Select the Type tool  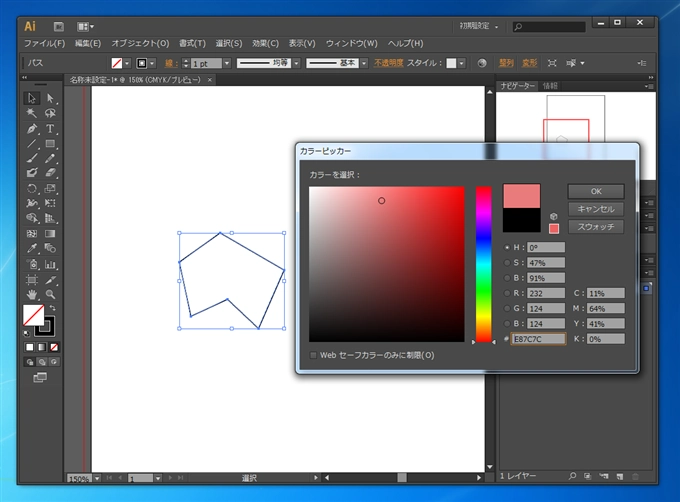pos(50,128)
